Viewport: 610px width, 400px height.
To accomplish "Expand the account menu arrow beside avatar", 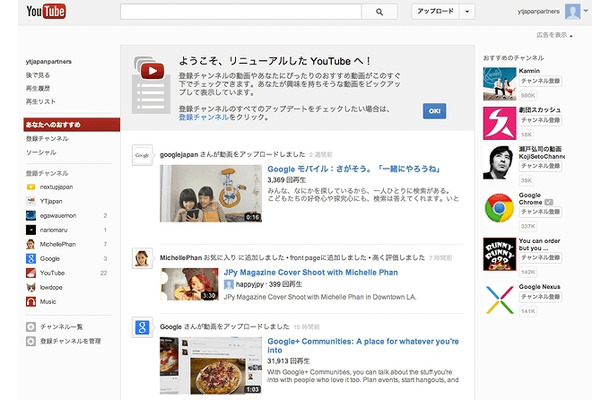I will [585, 11].
